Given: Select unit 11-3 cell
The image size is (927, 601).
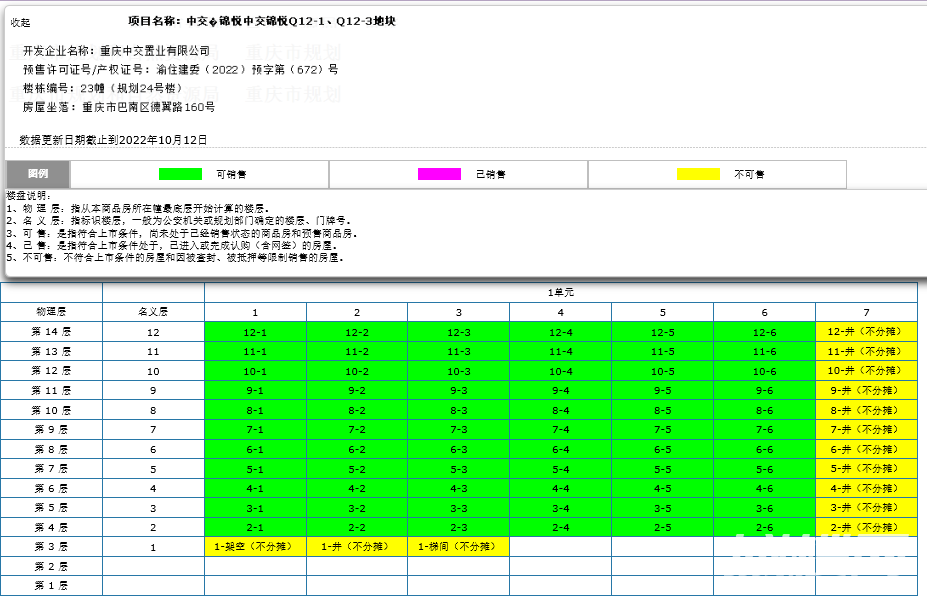Looking at the screenshot, I should 459,352.
